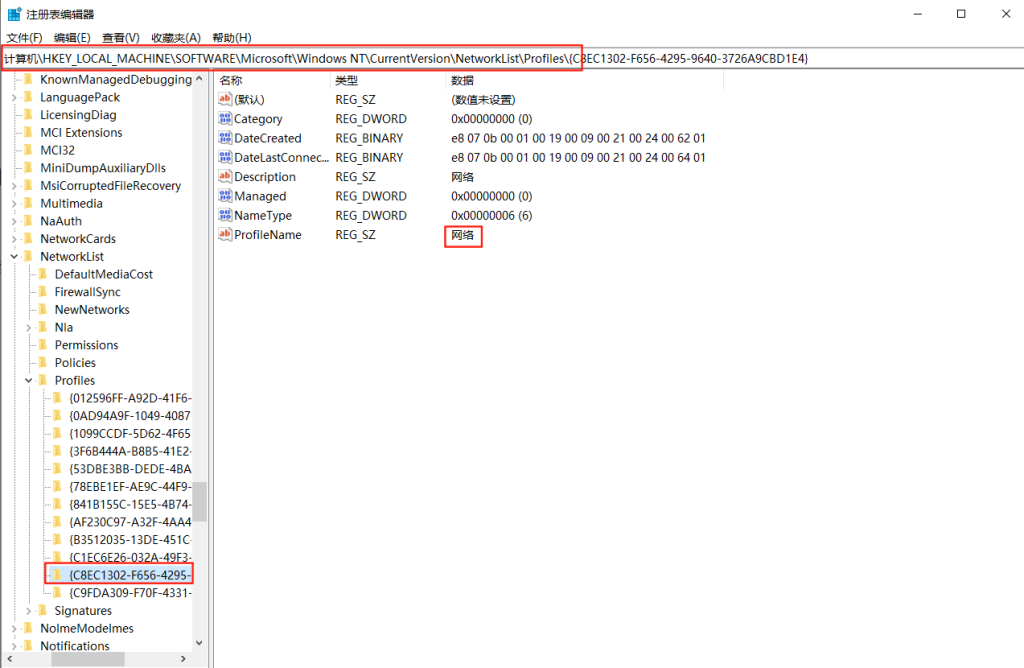Select the DateCreated binary value icon
The width and height of the screenshot is (1024, 668).
225,138
